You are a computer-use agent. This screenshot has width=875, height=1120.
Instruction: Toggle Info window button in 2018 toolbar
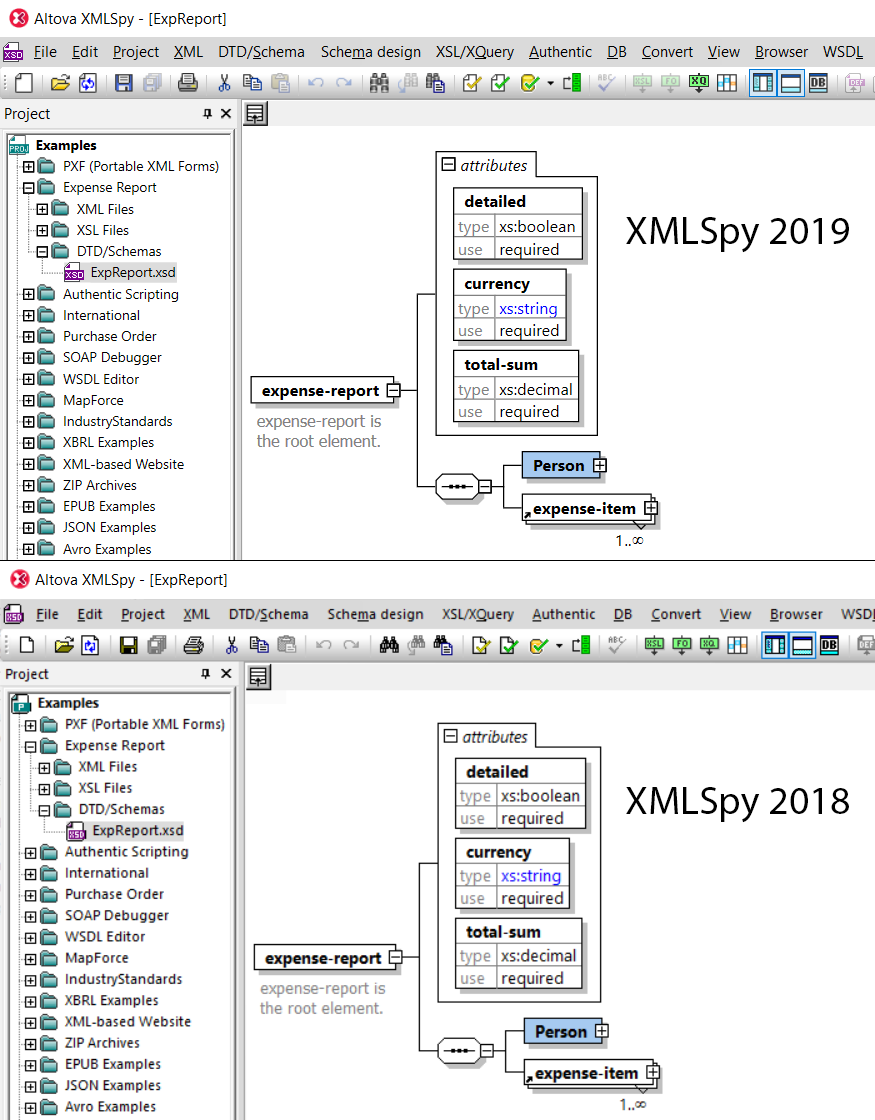click(x=802, y=645)
